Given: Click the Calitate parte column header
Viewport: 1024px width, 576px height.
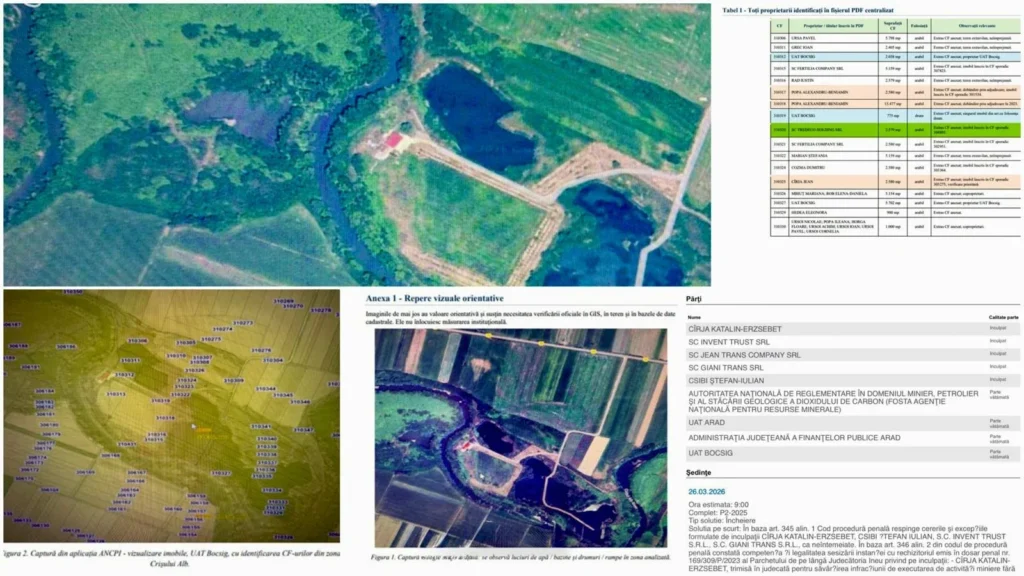Looking at the screenshot, I should pyautogui.click(x=1003, y=317).
